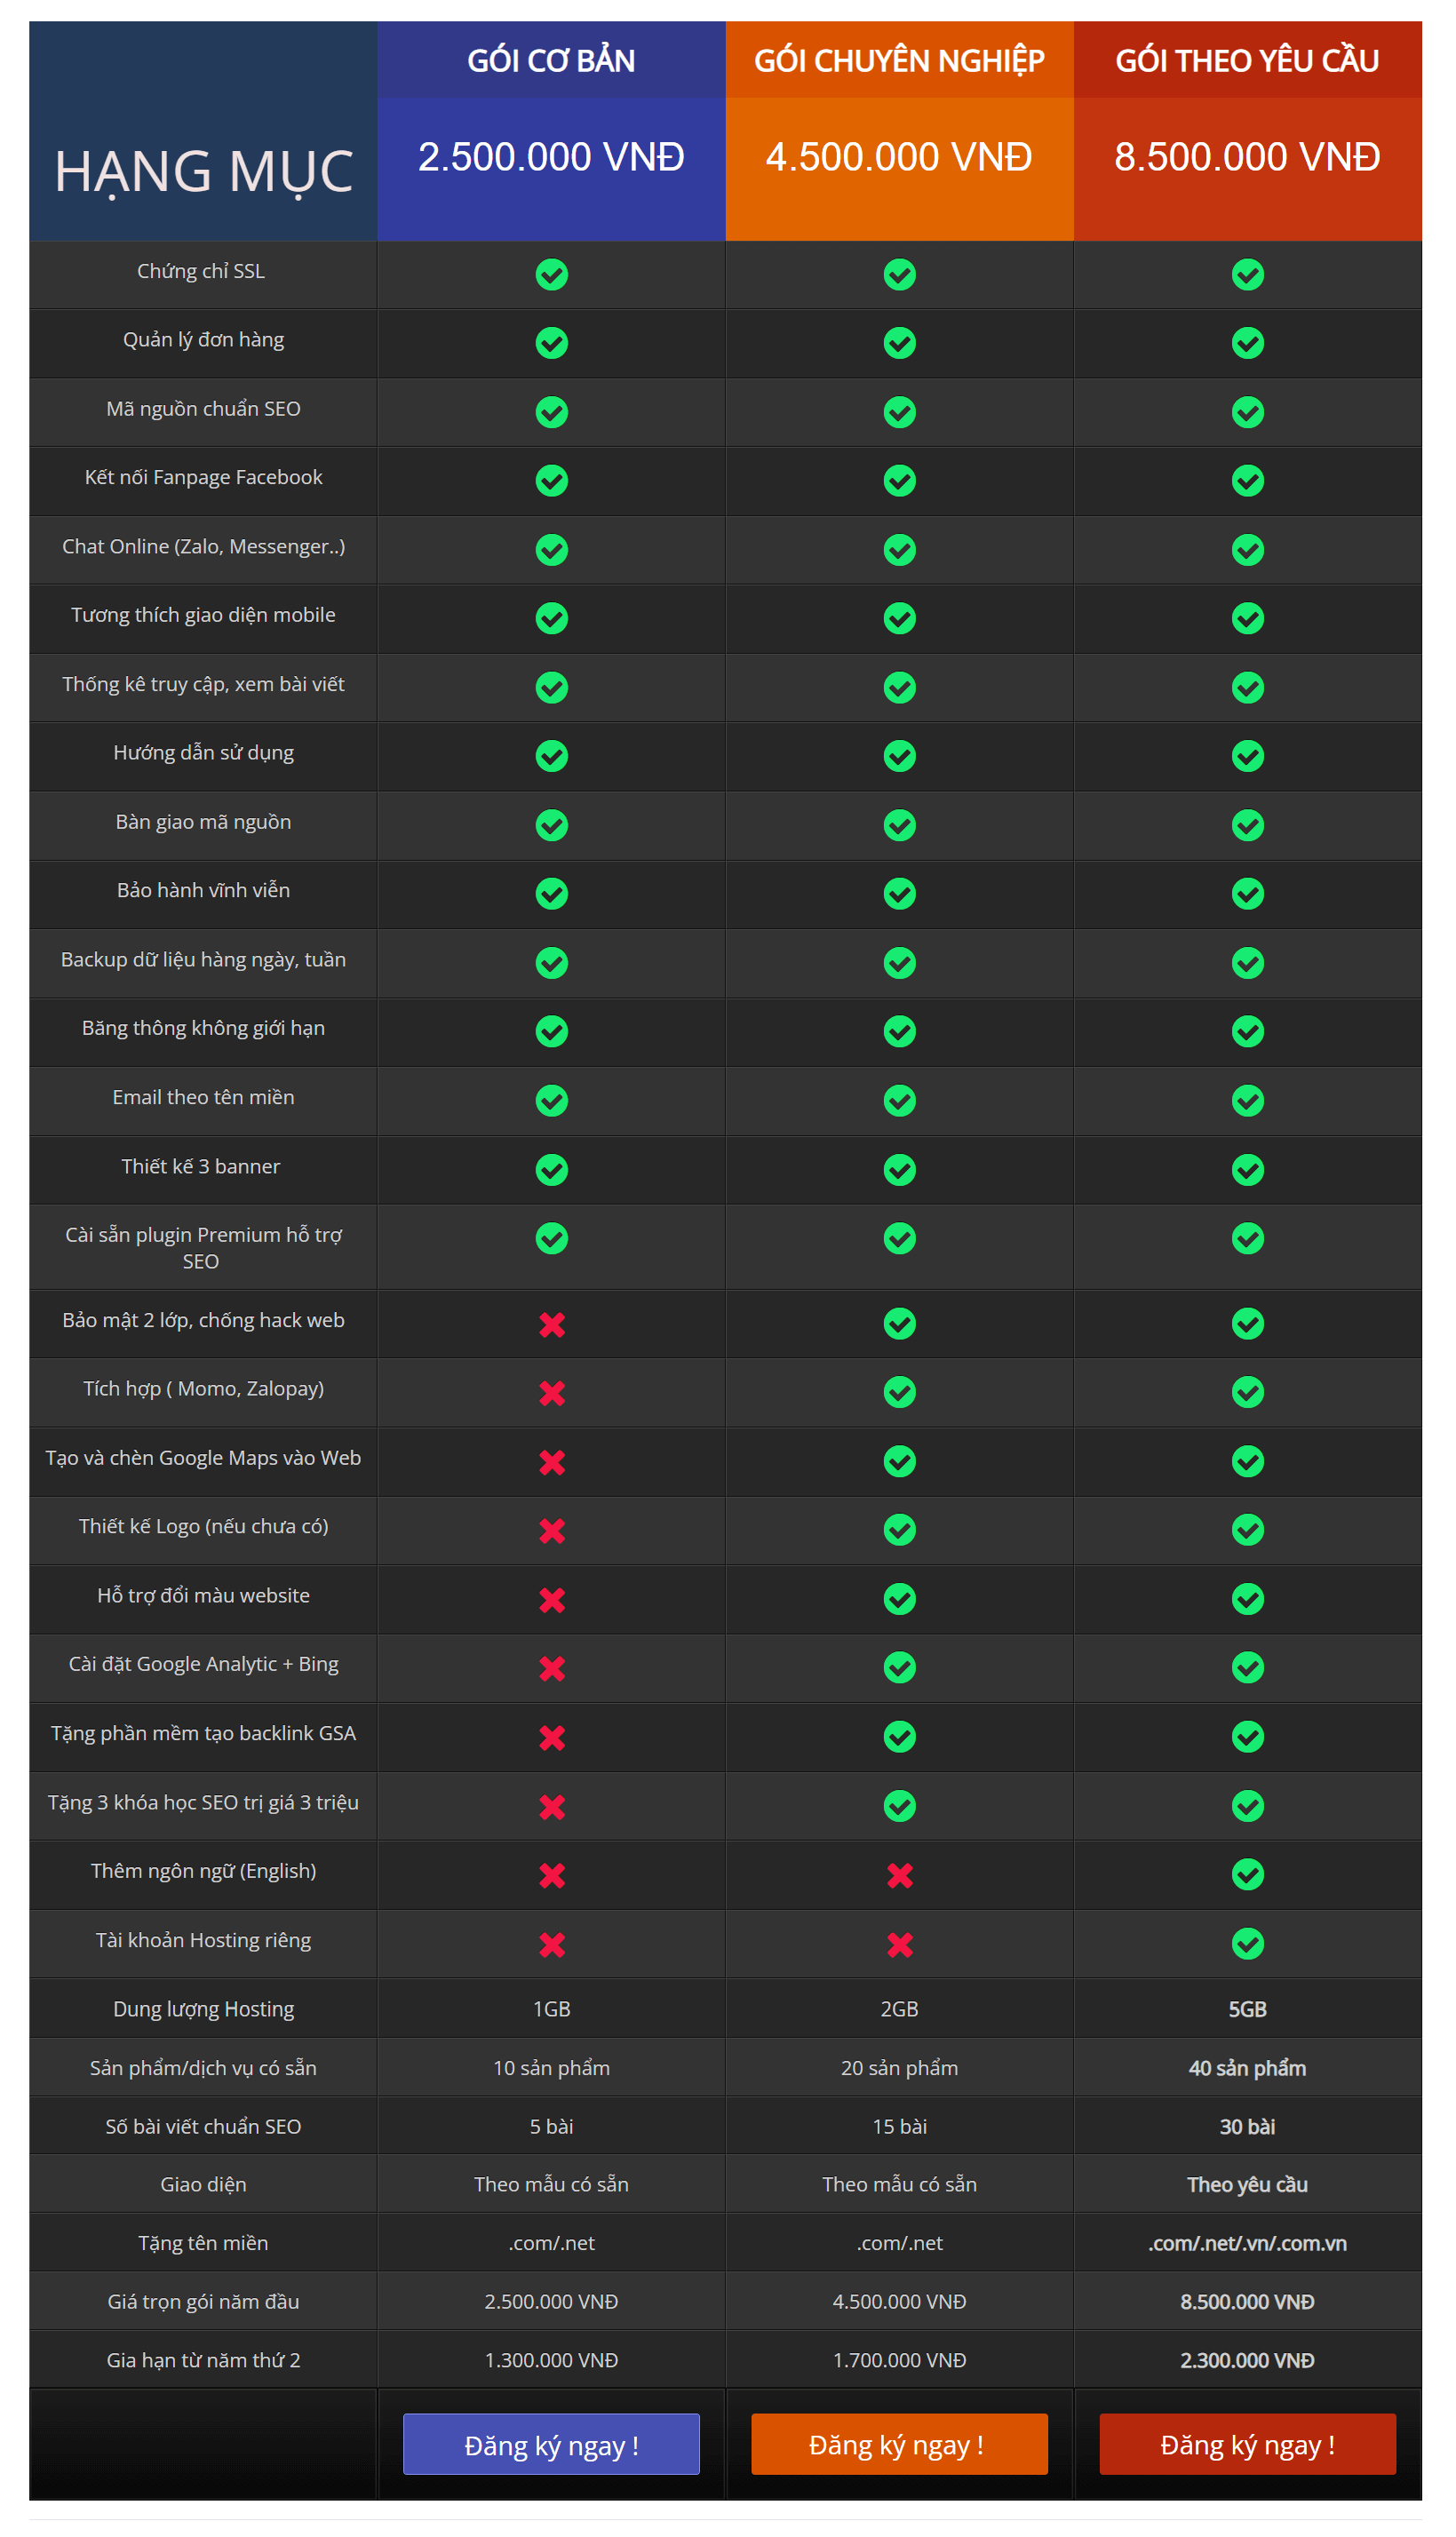This screenshot has height=2537, width=1456.
Task: Click red X for Bảo mật 2 lớp in basic plan
Action: point(551,1324)
